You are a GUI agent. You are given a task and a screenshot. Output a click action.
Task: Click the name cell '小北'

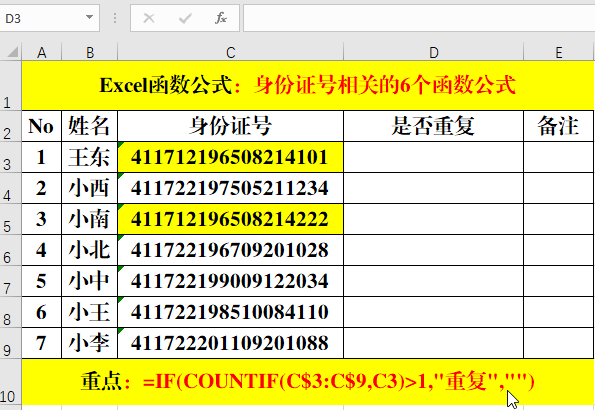(x=90, y=250)
